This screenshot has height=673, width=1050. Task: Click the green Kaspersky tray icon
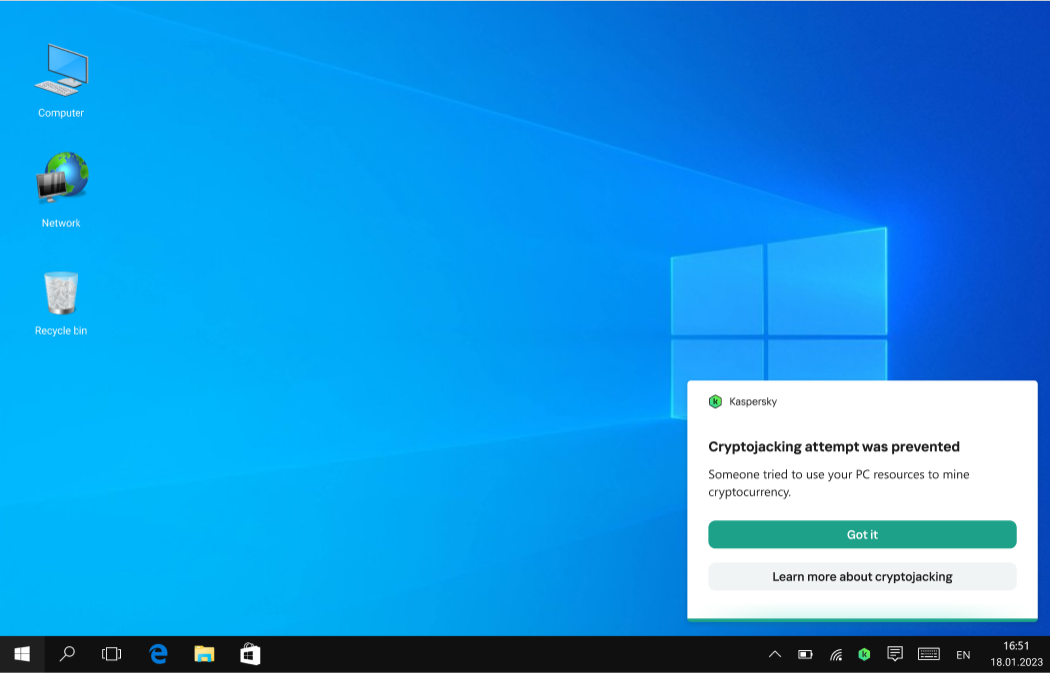point(864,654)
